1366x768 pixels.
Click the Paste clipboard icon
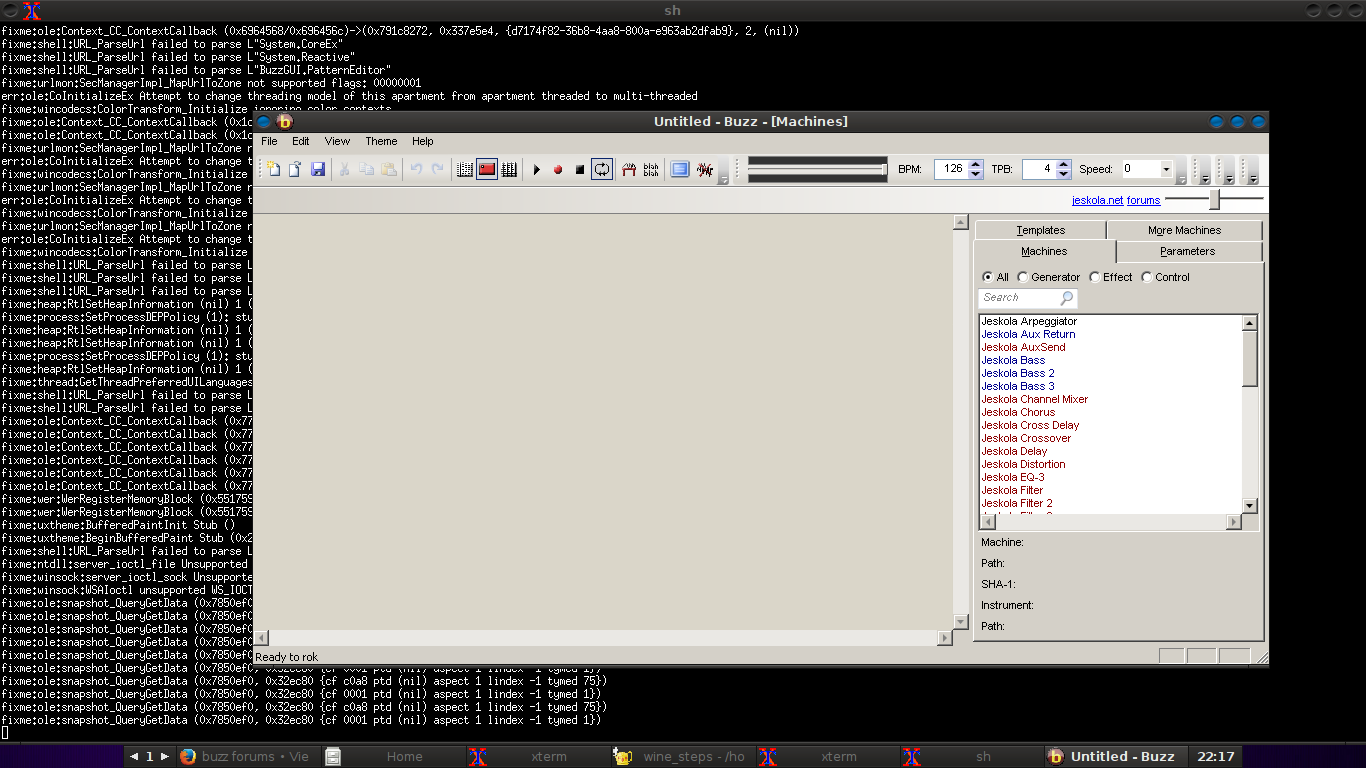click(x=389, y=169)
